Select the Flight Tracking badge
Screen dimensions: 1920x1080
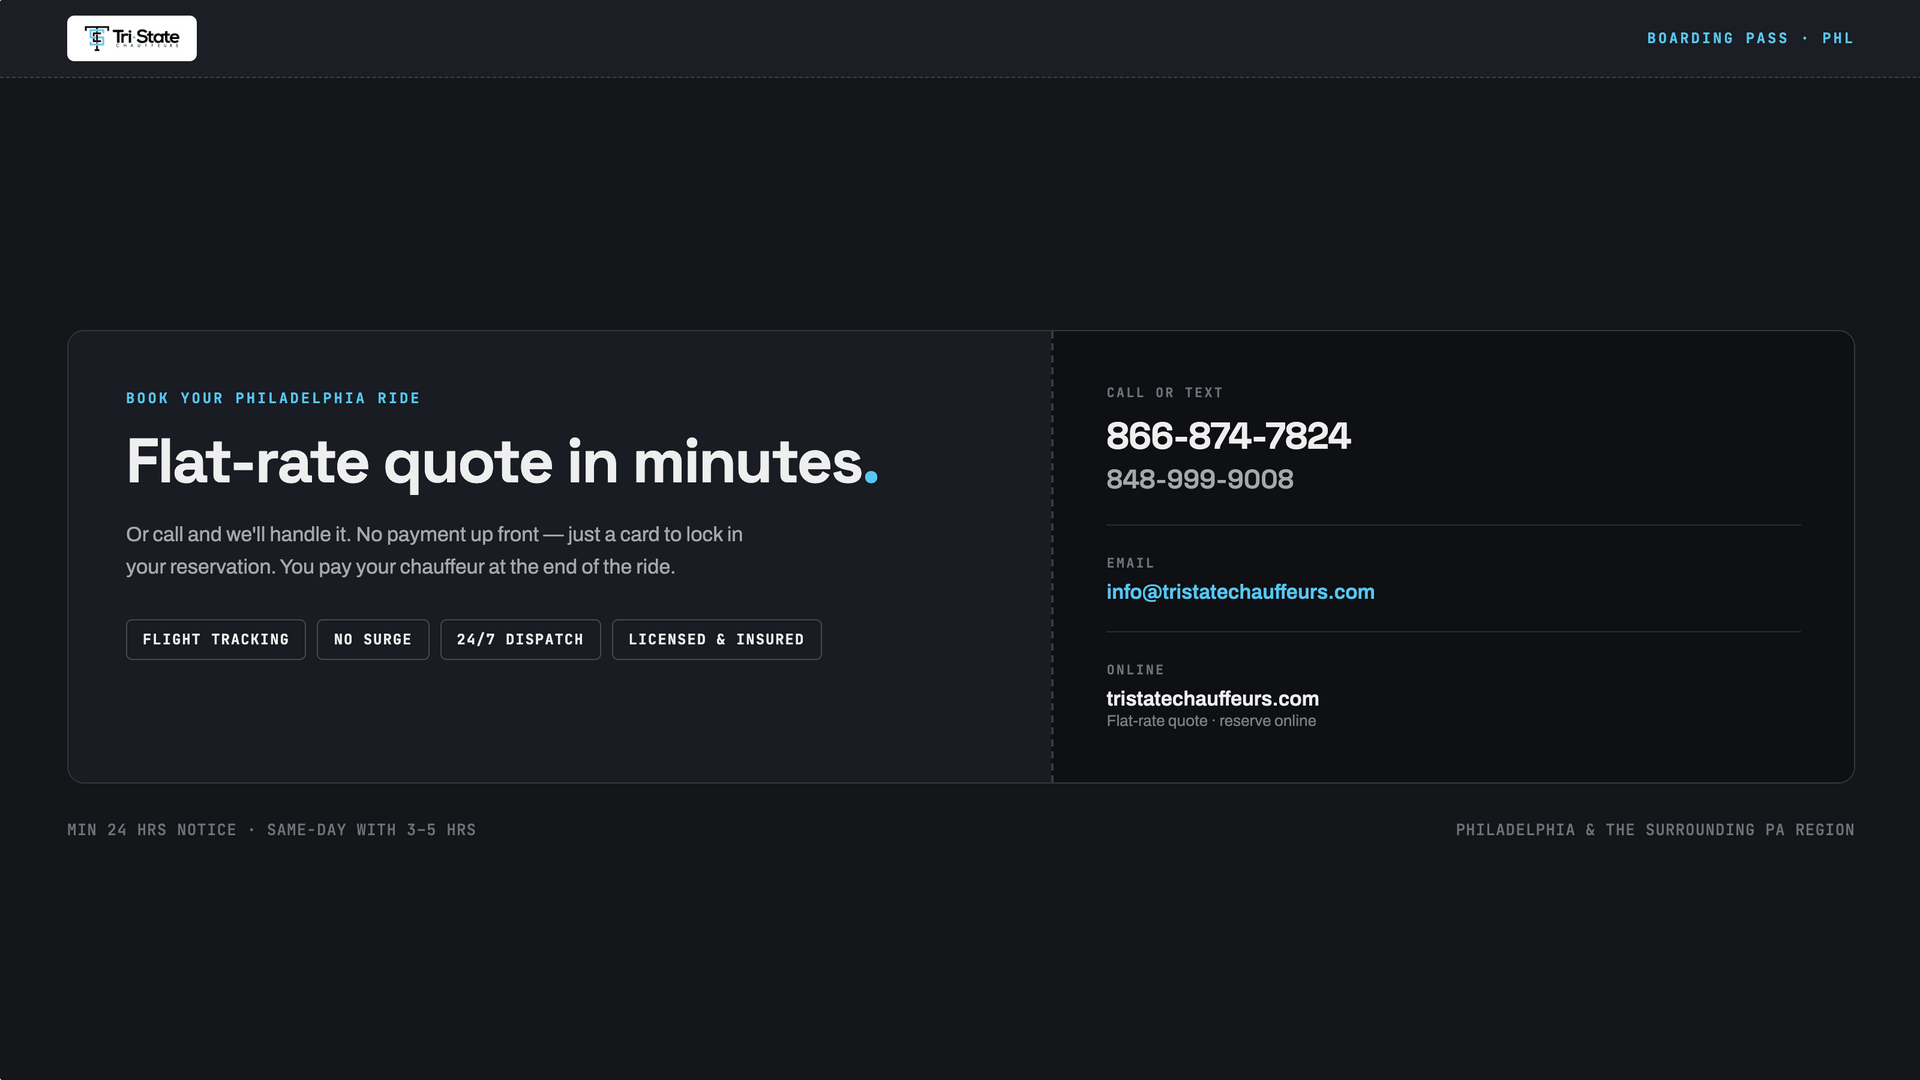pyautogui.click(x=216, y=640)
